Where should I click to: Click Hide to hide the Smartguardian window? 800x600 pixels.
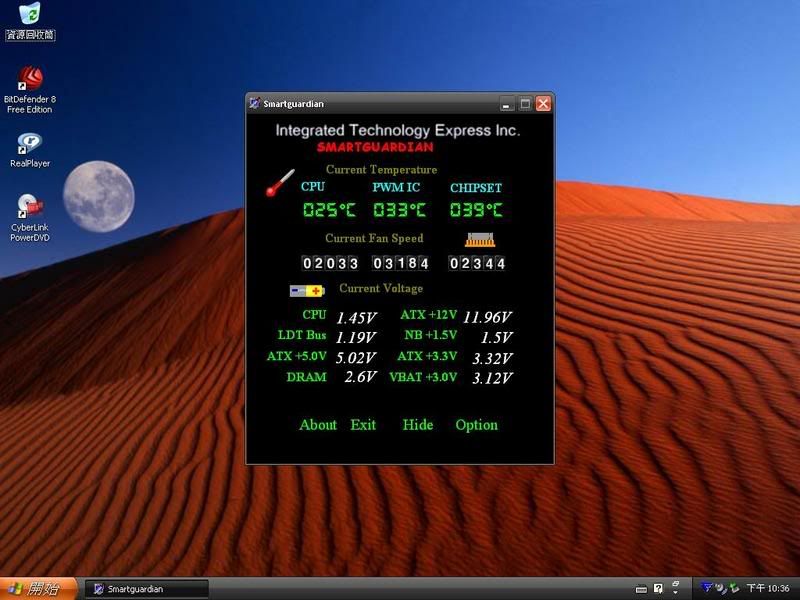point(418,425)
